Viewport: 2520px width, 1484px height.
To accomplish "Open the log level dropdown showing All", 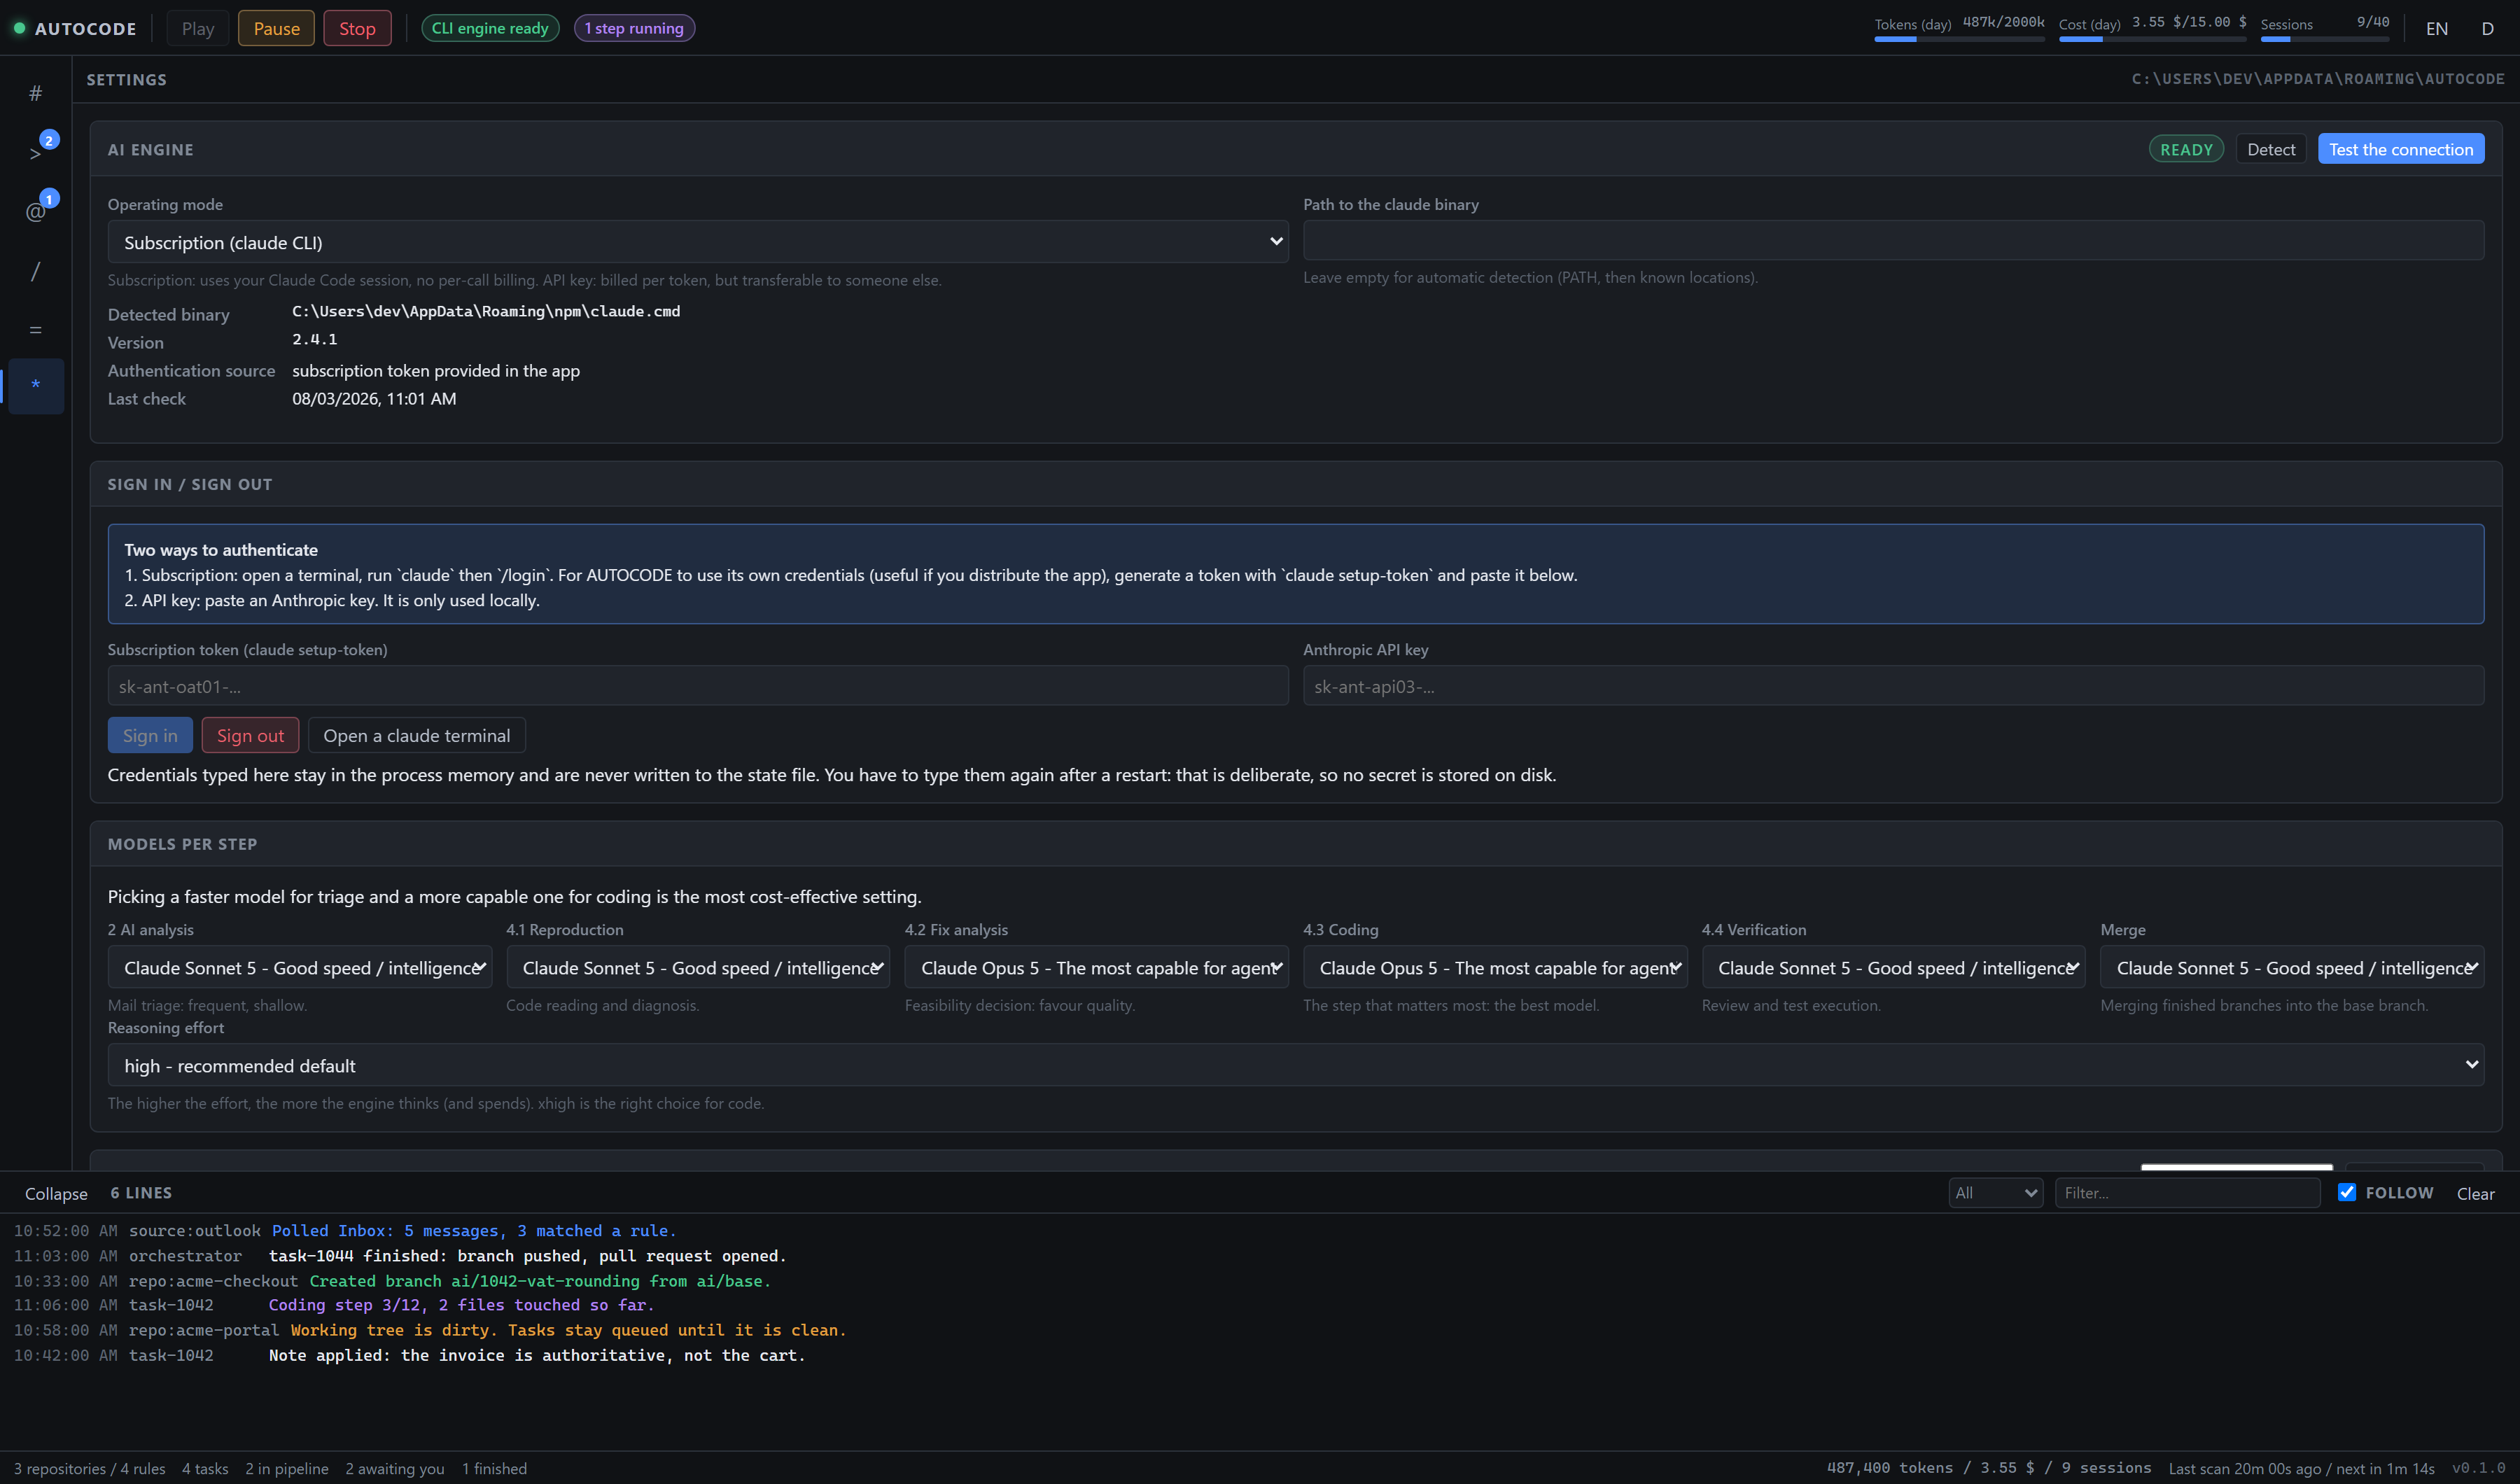I will (x=1996, y=1192).
